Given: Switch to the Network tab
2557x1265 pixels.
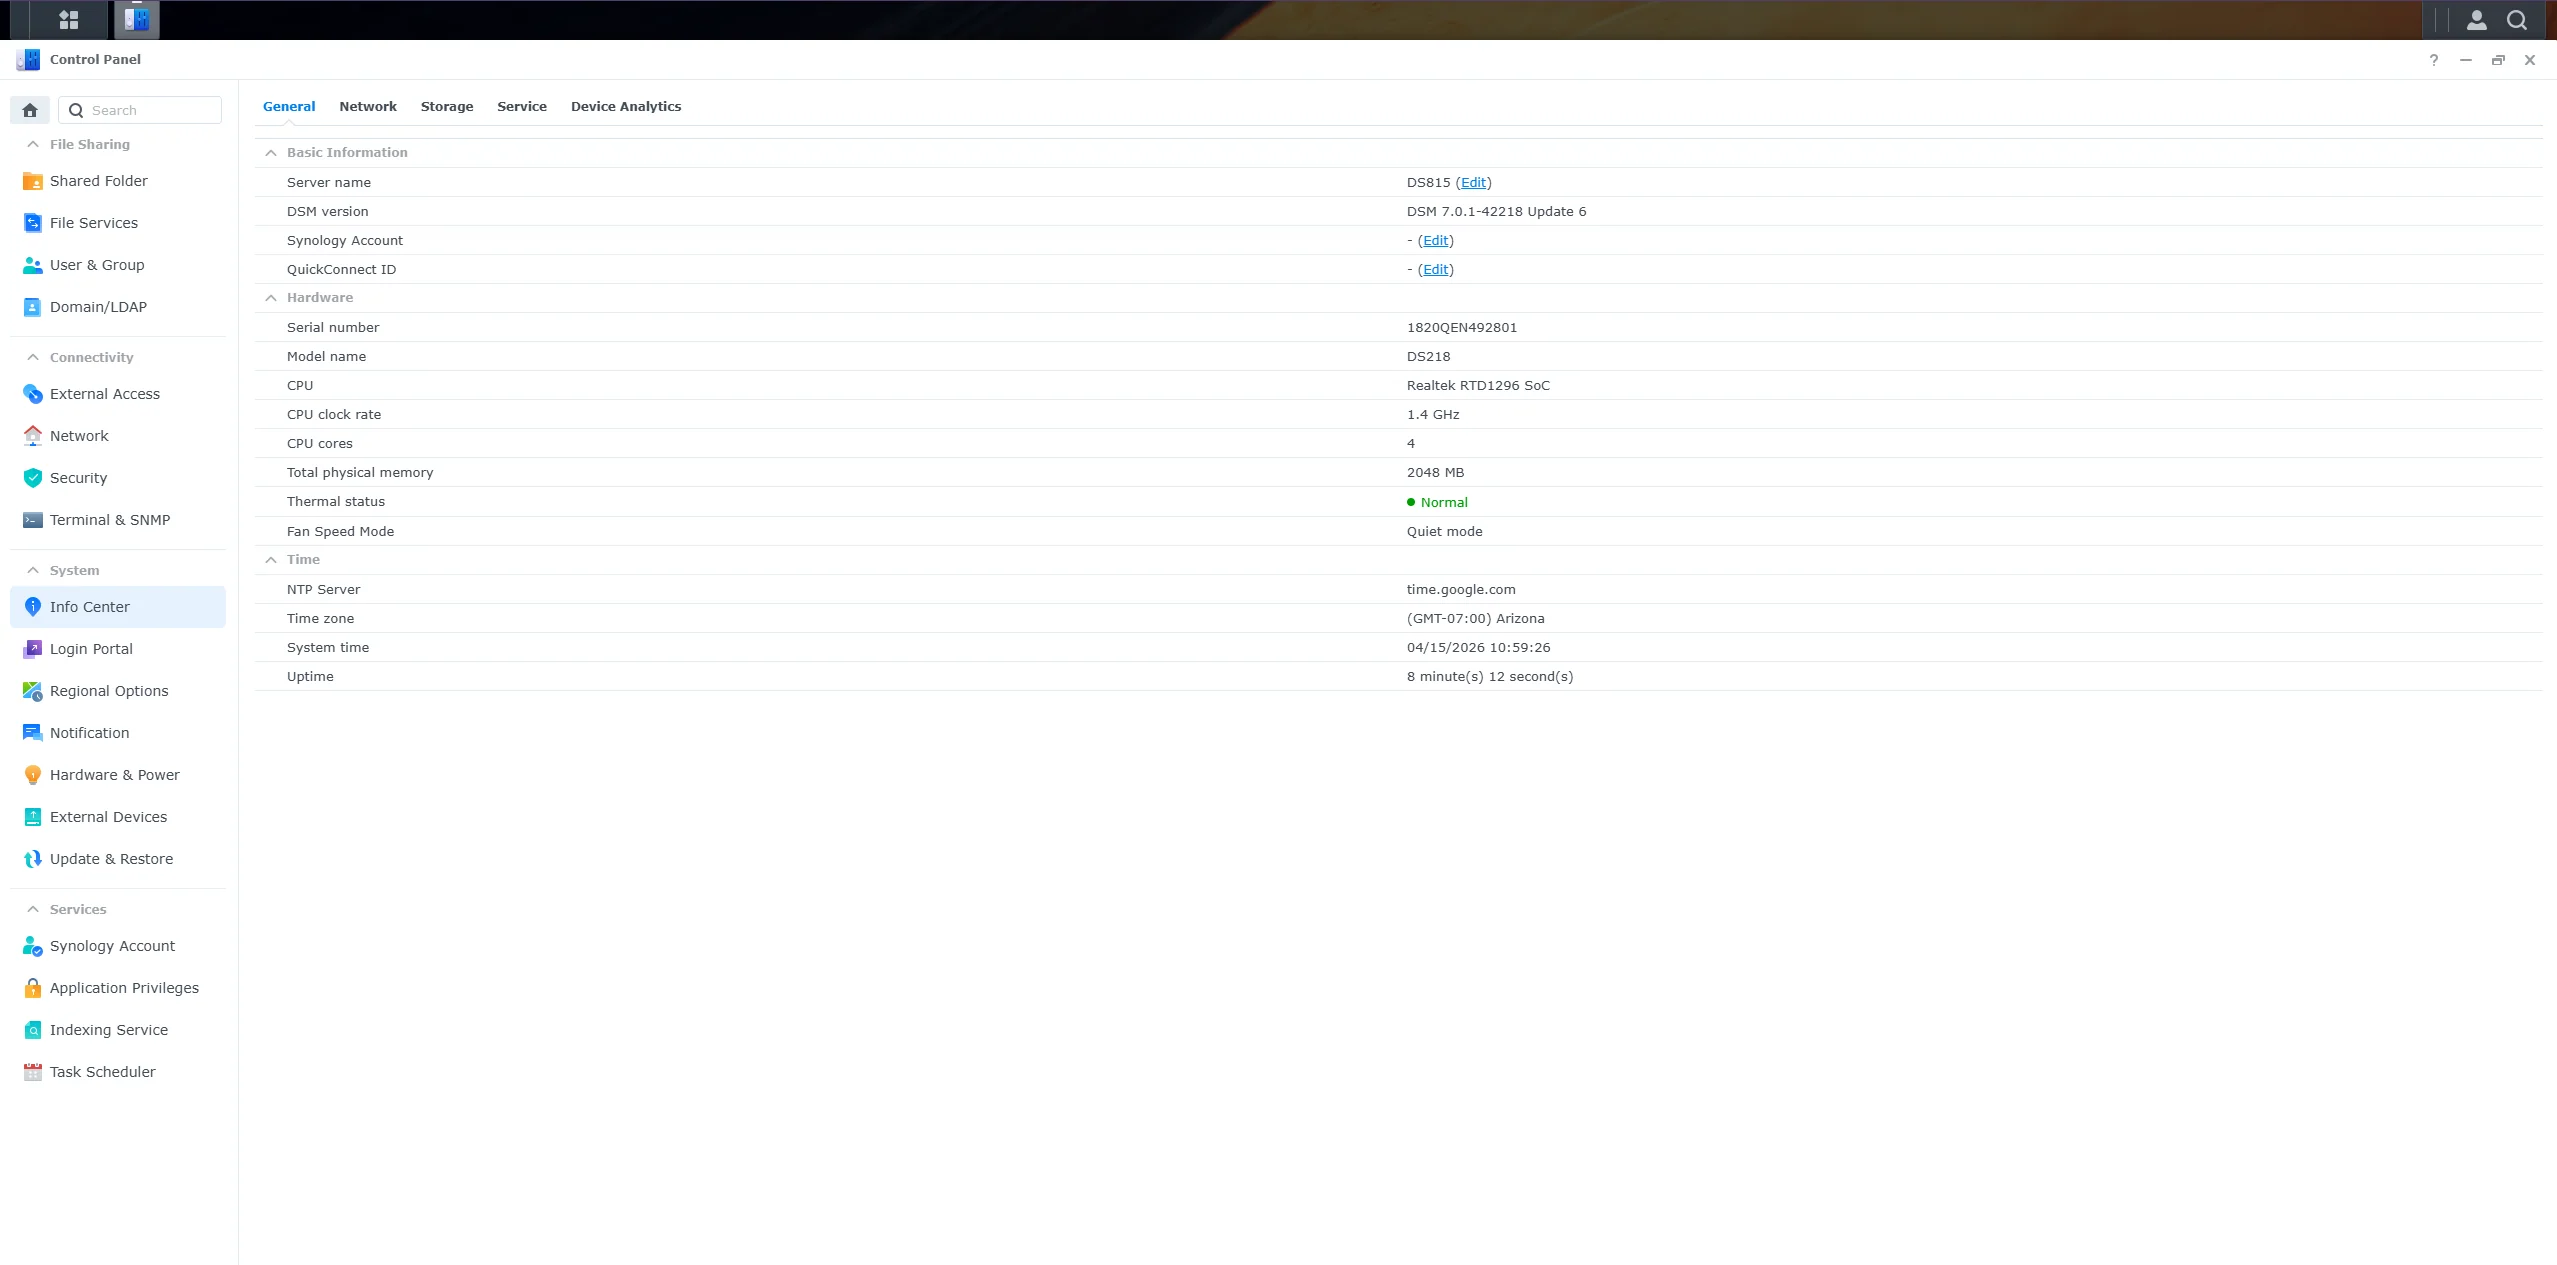Looking at the screenshot, I should click(368, 106).
